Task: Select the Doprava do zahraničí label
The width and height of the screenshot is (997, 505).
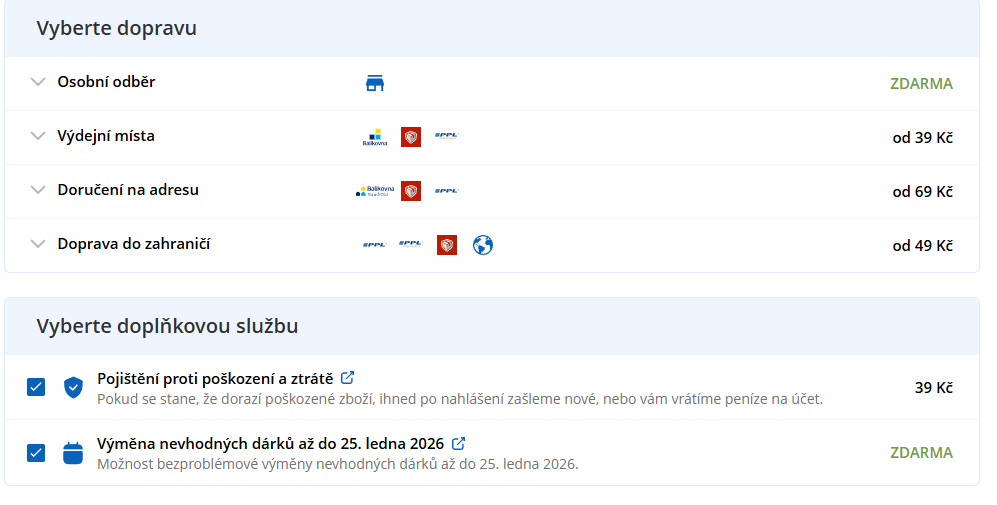Action: [133, 244]
